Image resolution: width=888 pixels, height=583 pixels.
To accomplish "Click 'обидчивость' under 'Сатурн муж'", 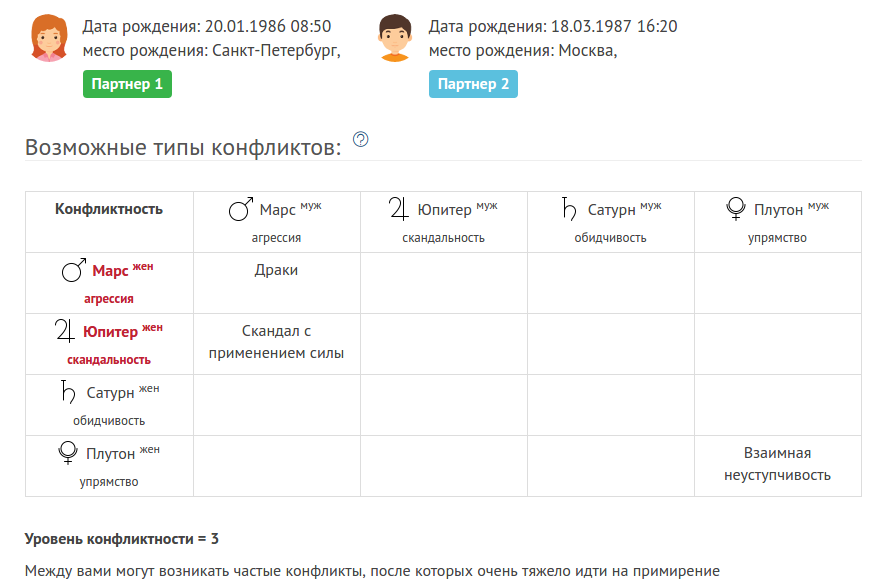I will (x=610, y=238).
